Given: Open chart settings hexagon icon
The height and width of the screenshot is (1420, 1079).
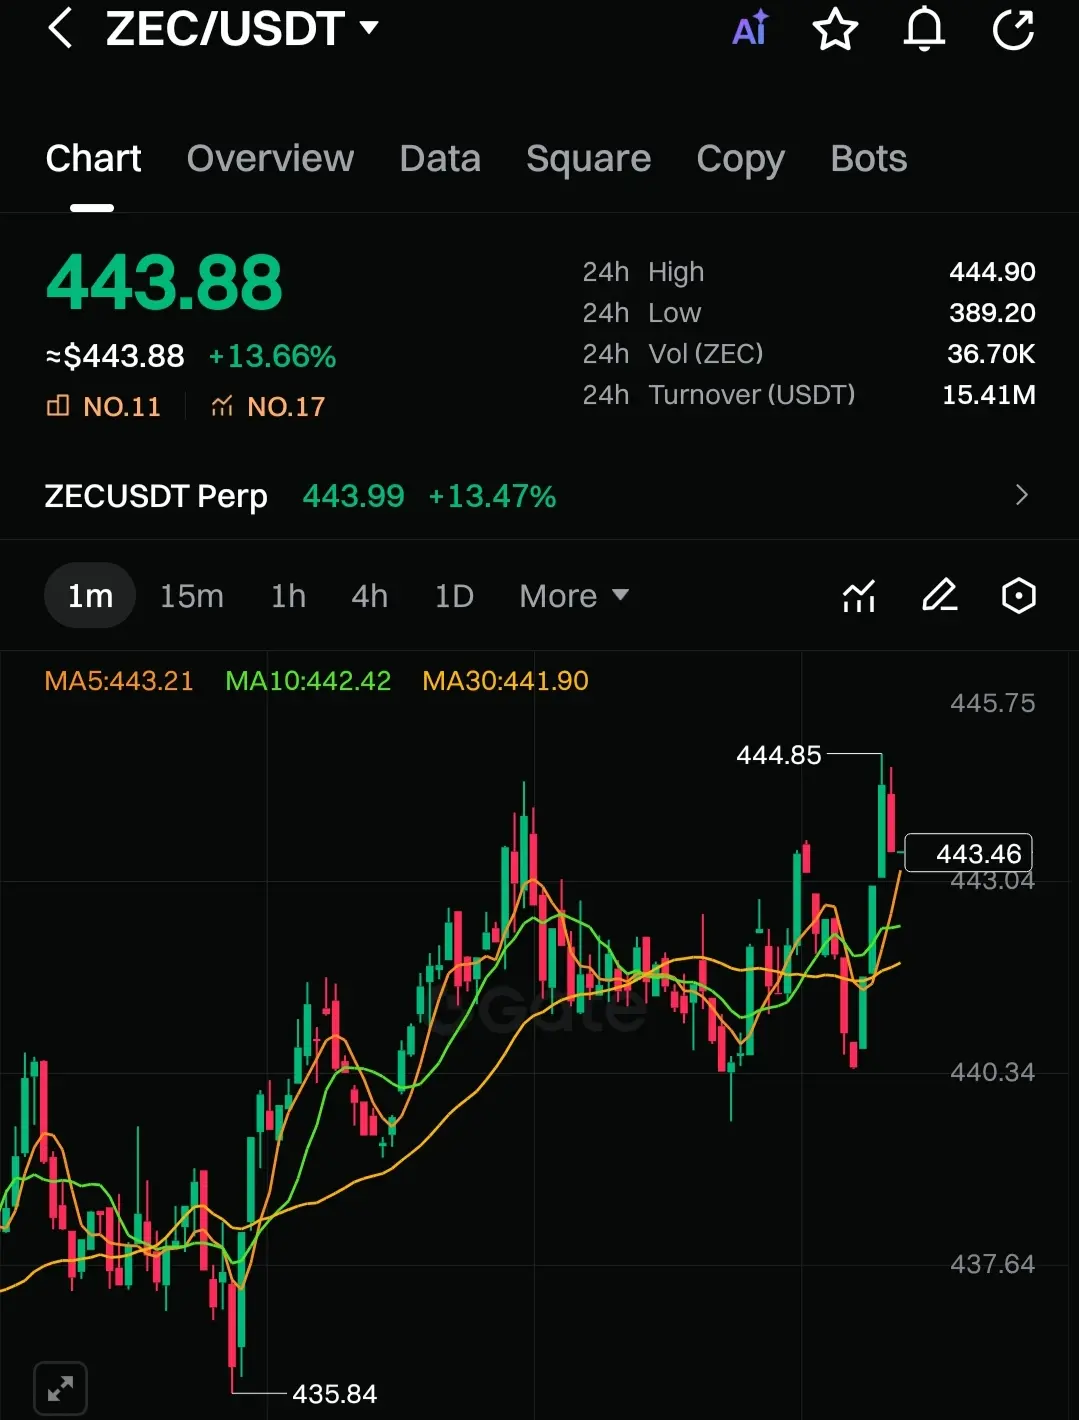Looking at the screenshot, I should pyautogui.click(x=1018, y=596).
